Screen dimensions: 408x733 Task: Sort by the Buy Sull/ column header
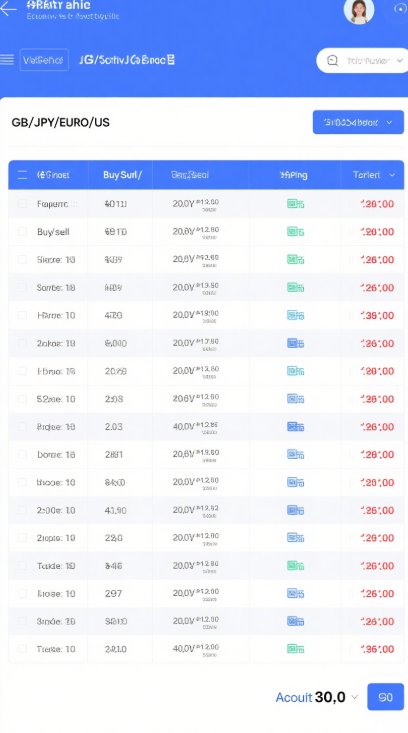coord(122,175)
